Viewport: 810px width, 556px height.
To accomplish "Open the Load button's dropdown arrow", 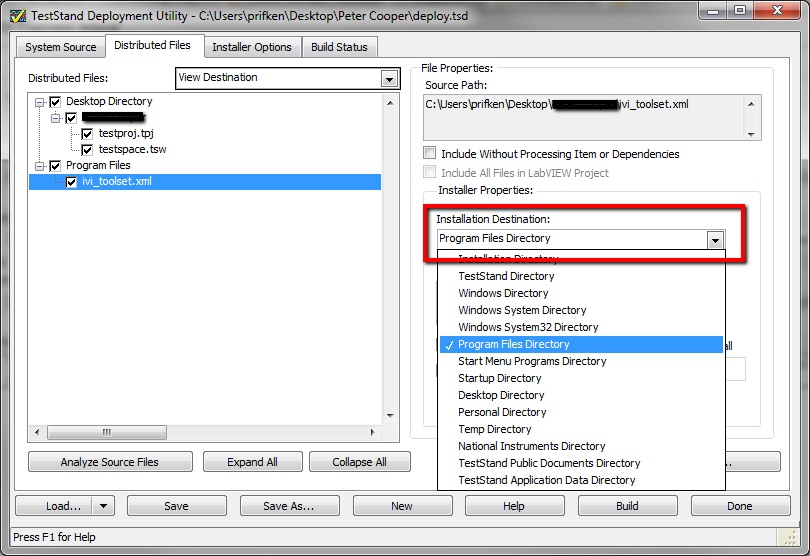I will (x=103, y=506).
